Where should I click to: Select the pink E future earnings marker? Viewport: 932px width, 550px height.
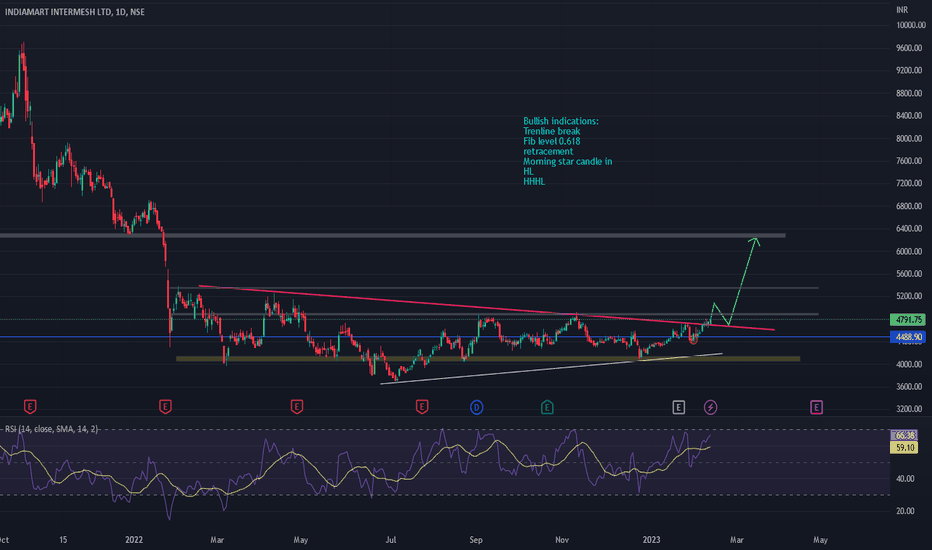[x=816, y=407]
